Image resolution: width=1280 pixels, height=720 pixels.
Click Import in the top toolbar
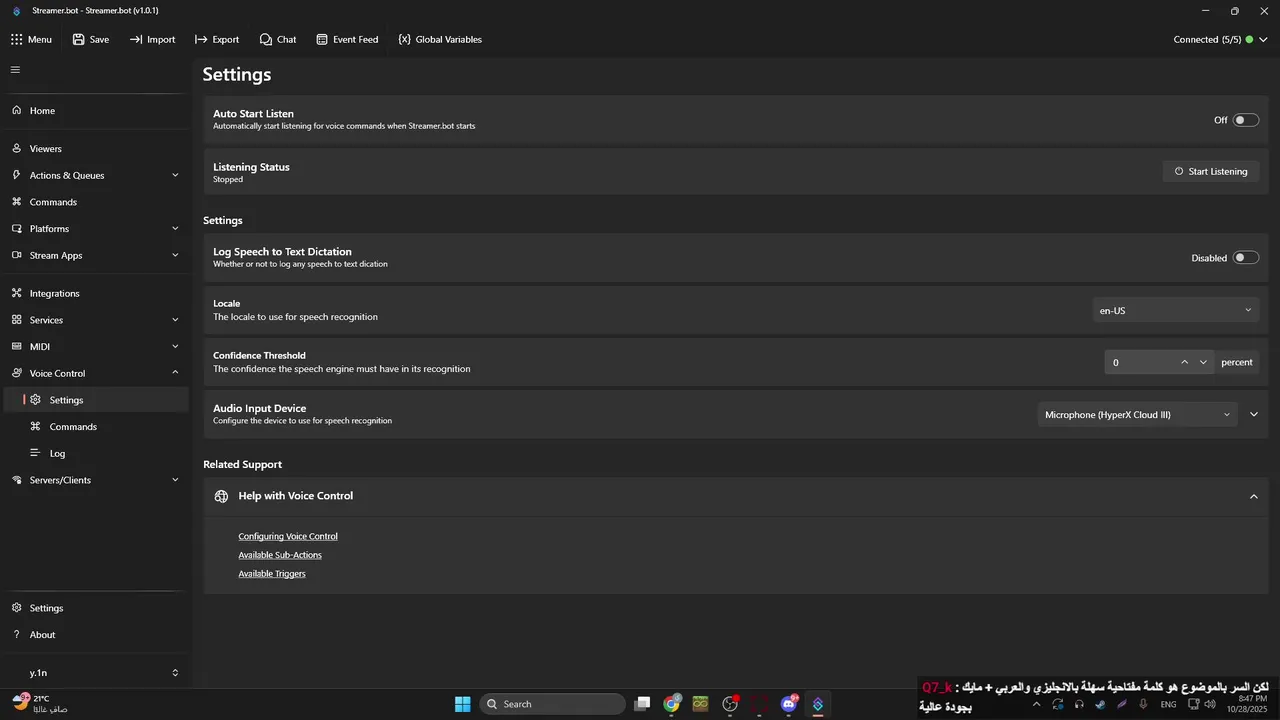tap(152, 40)
